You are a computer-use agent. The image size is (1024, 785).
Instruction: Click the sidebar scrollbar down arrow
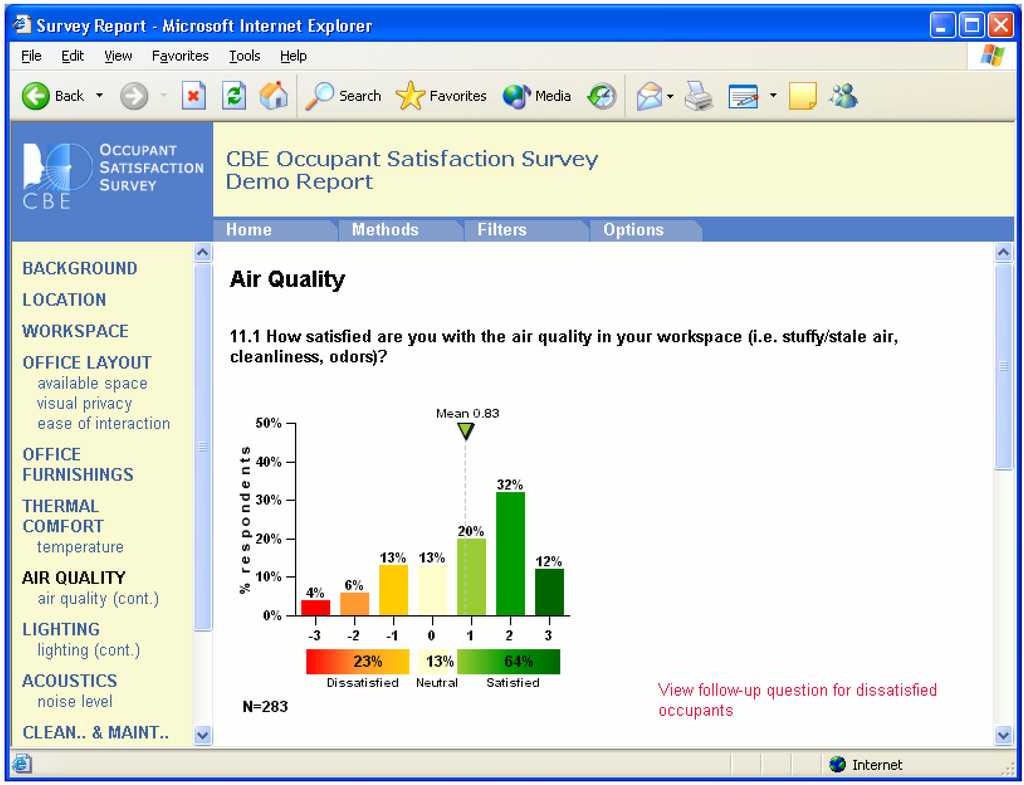click(202, 735)
